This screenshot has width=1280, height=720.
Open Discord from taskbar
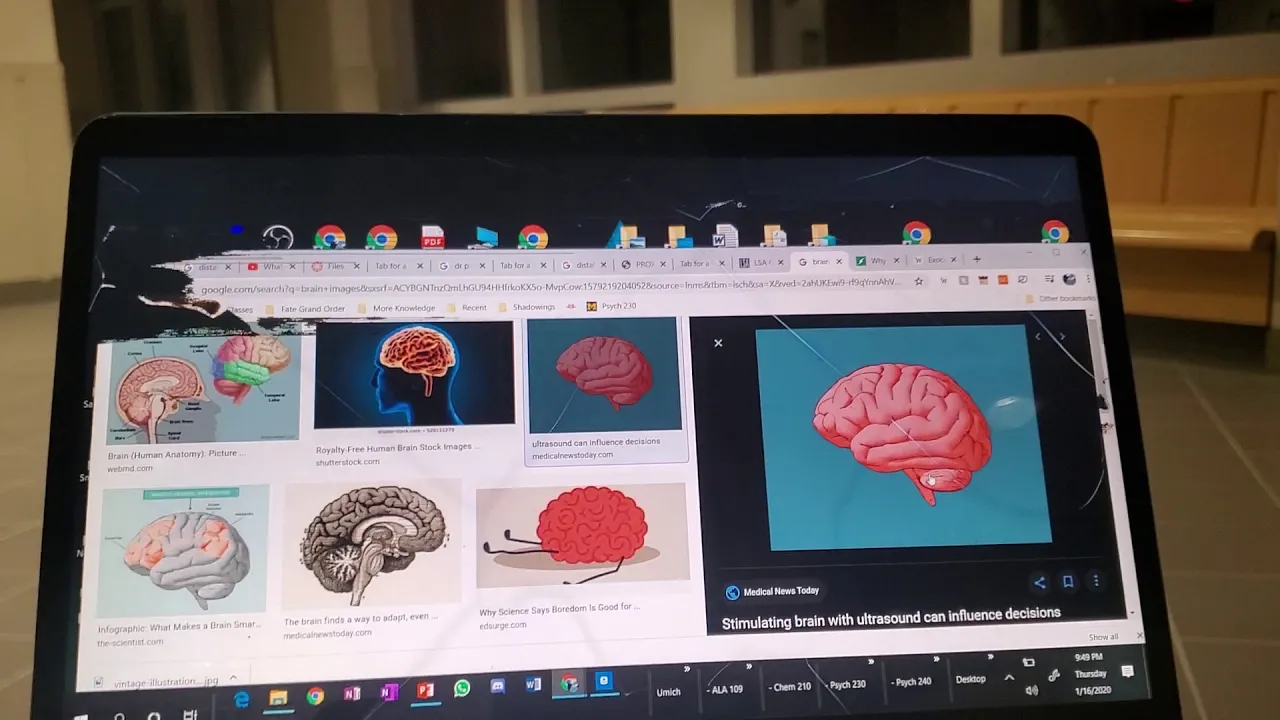pyautogui.click(x=498, y=687)
